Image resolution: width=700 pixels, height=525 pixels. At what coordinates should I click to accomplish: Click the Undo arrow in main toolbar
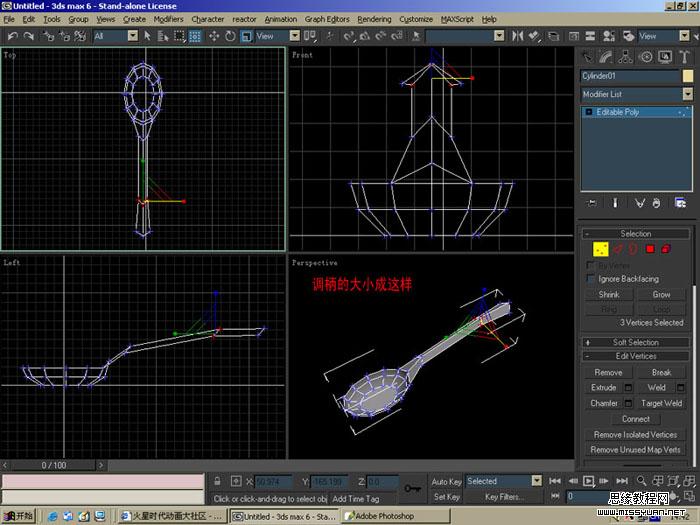pos(13,36)
